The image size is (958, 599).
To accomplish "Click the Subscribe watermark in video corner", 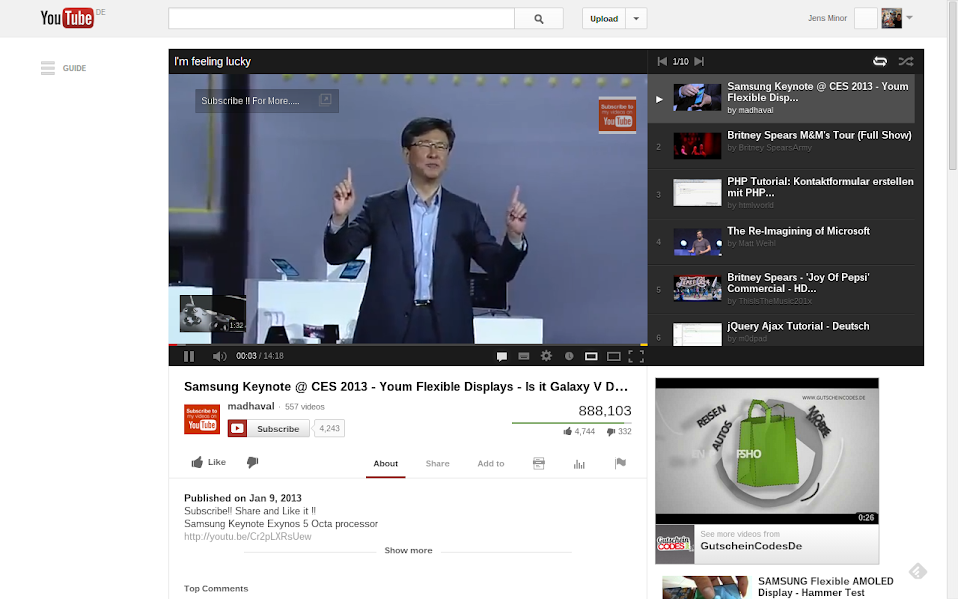I will (x=617, y=115).
